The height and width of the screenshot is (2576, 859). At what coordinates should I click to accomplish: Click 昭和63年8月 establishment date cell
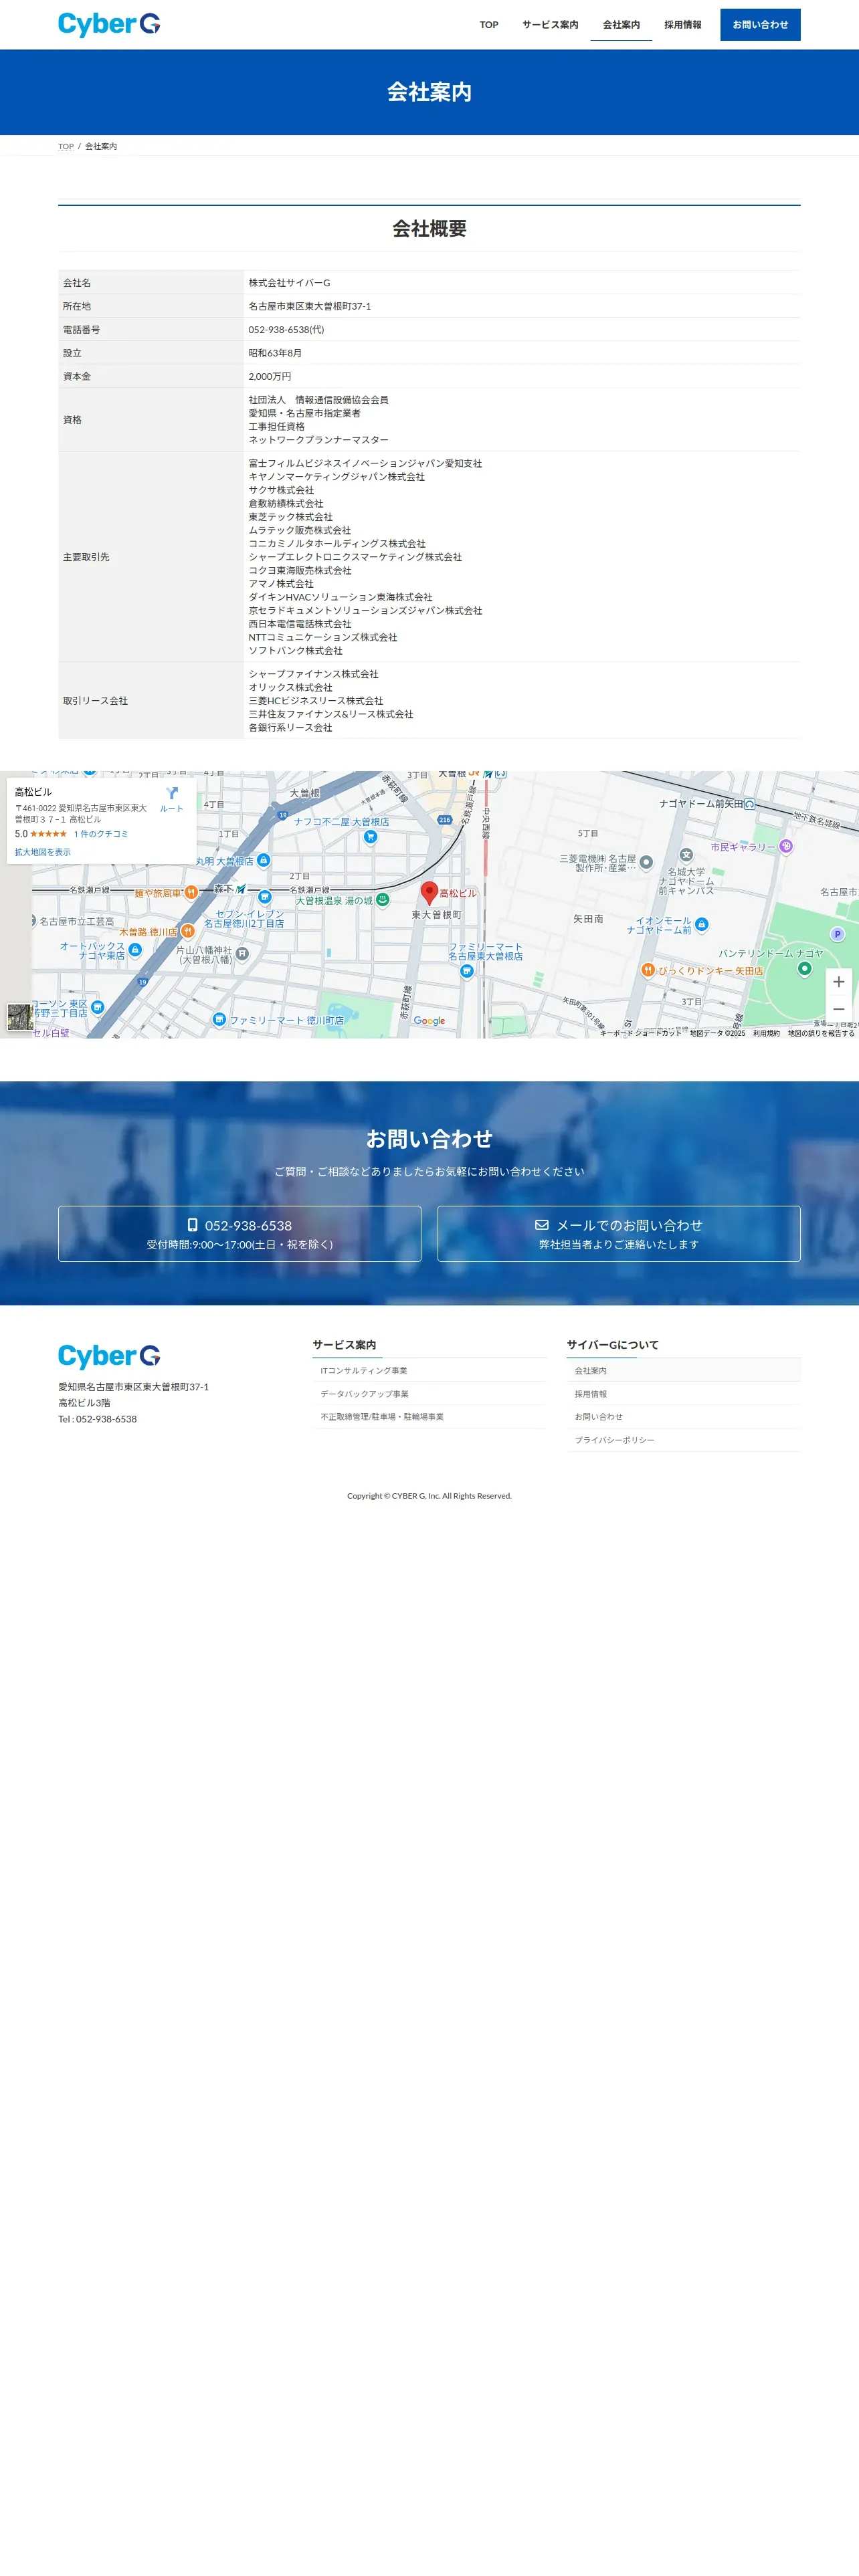pos(521,353)
